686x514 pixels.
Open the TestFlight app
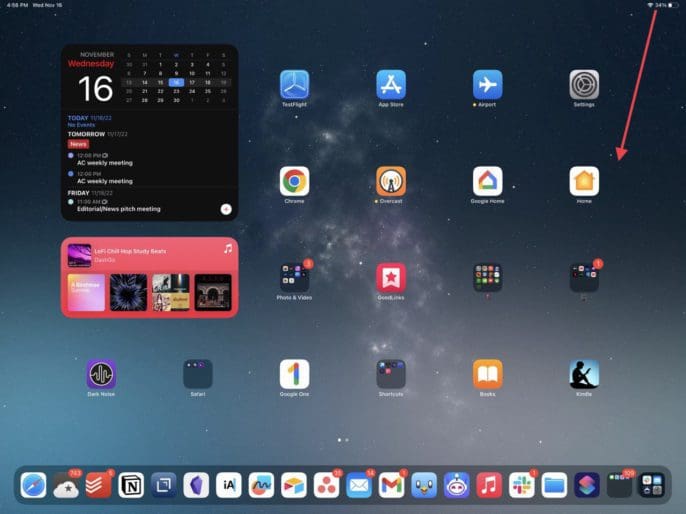[294, 84]
